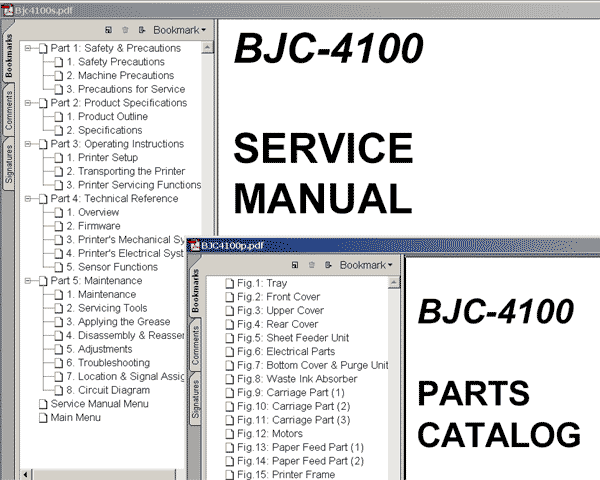Open bookmark '5. Sensor Functions'
The height and width of the screenshot is (480, 600).
pyautogui.click(x=112, y=267)
